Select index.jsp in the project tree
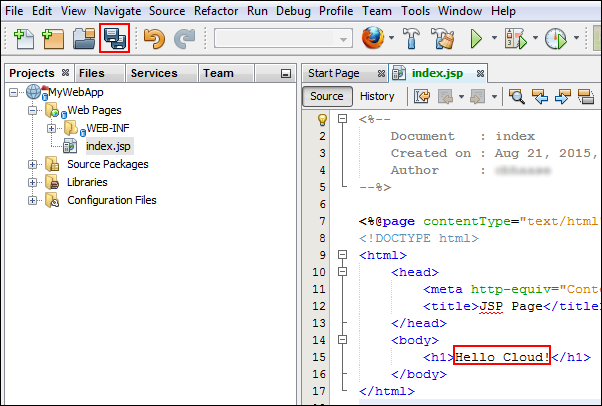The height and width of the screenshot is (406, 602). point(108,146)
